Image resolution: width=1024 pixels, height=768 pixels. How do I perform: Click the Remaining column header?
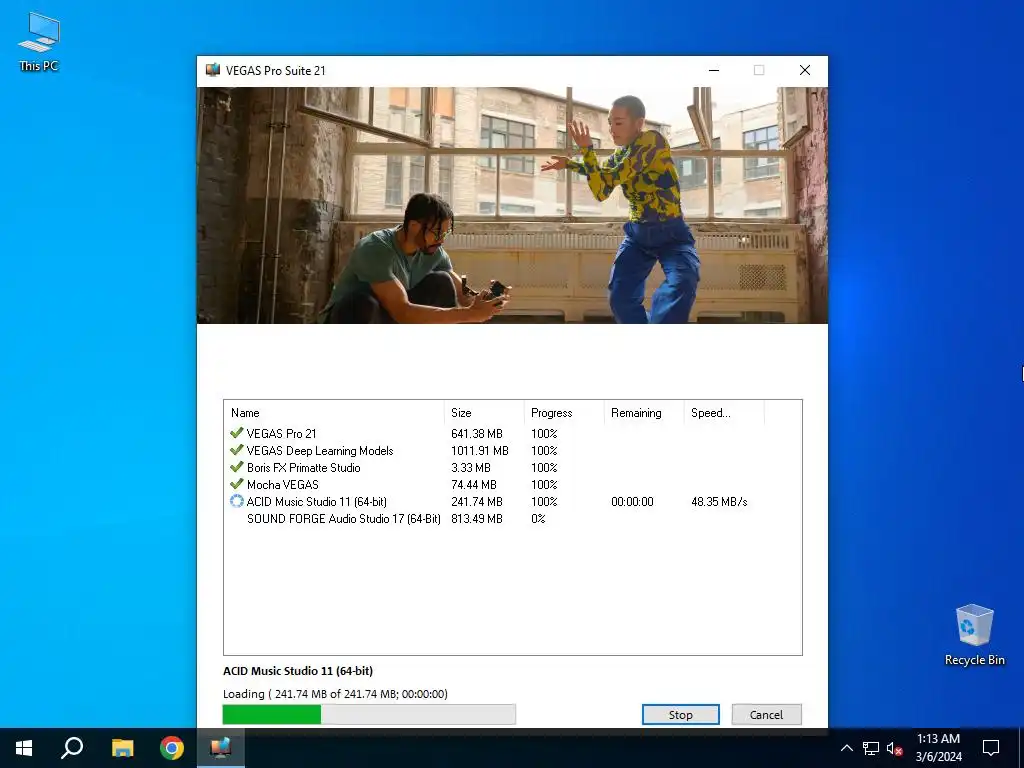[x=644, y=413]
